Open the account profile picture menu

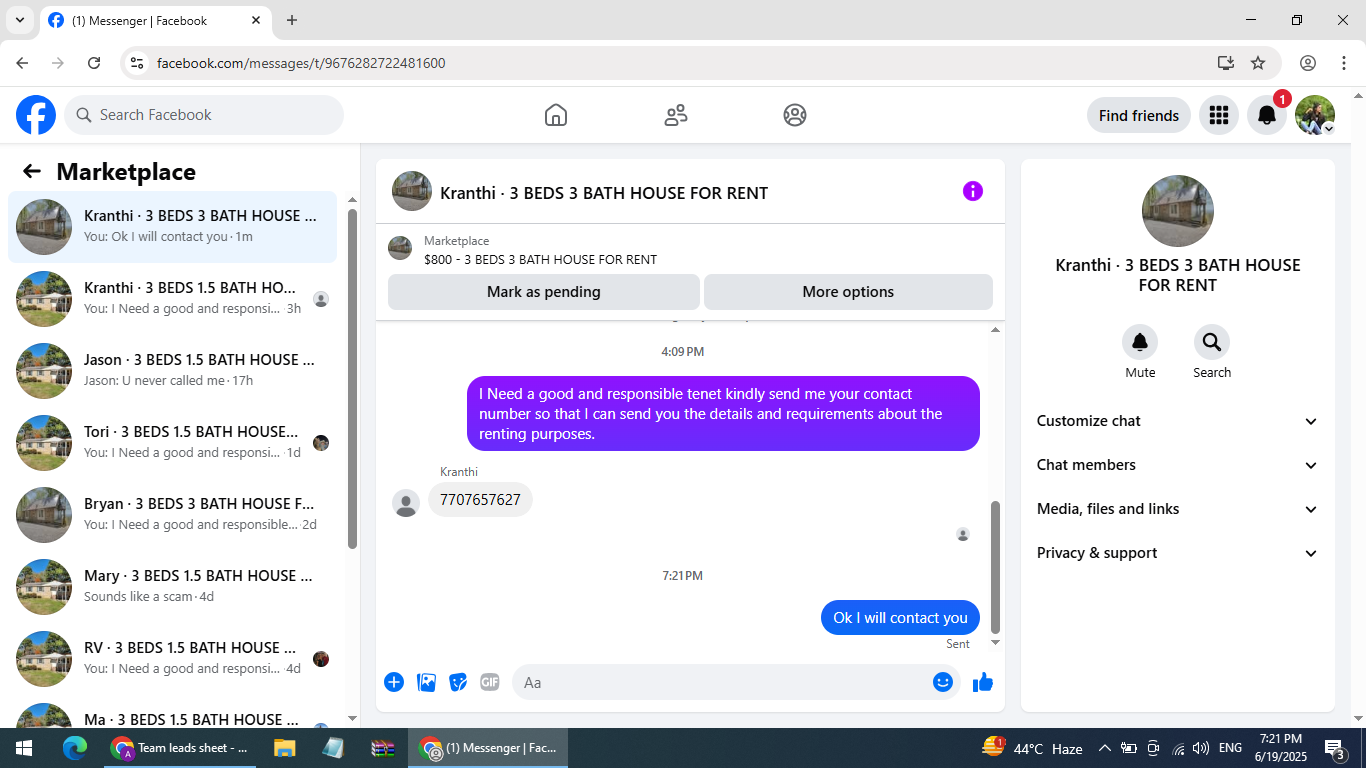pyautogui.click(x=1315, y=115)
